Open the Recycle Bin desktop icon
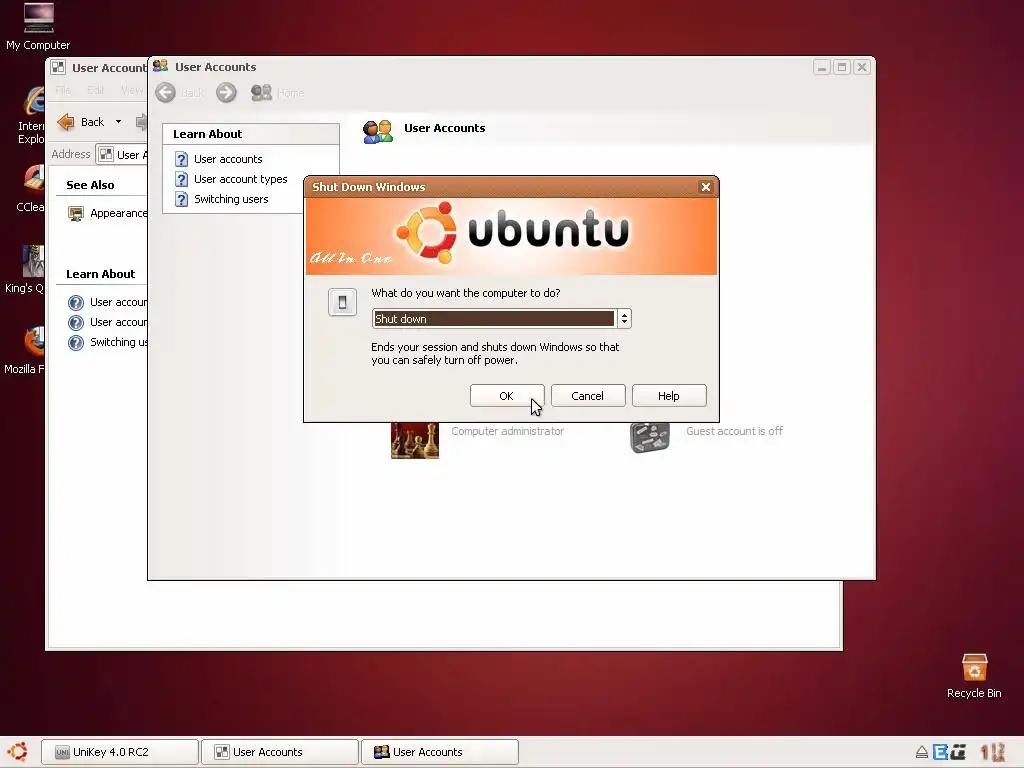Viewport: 1024px width, 768px height. click(x=974, y=676)
